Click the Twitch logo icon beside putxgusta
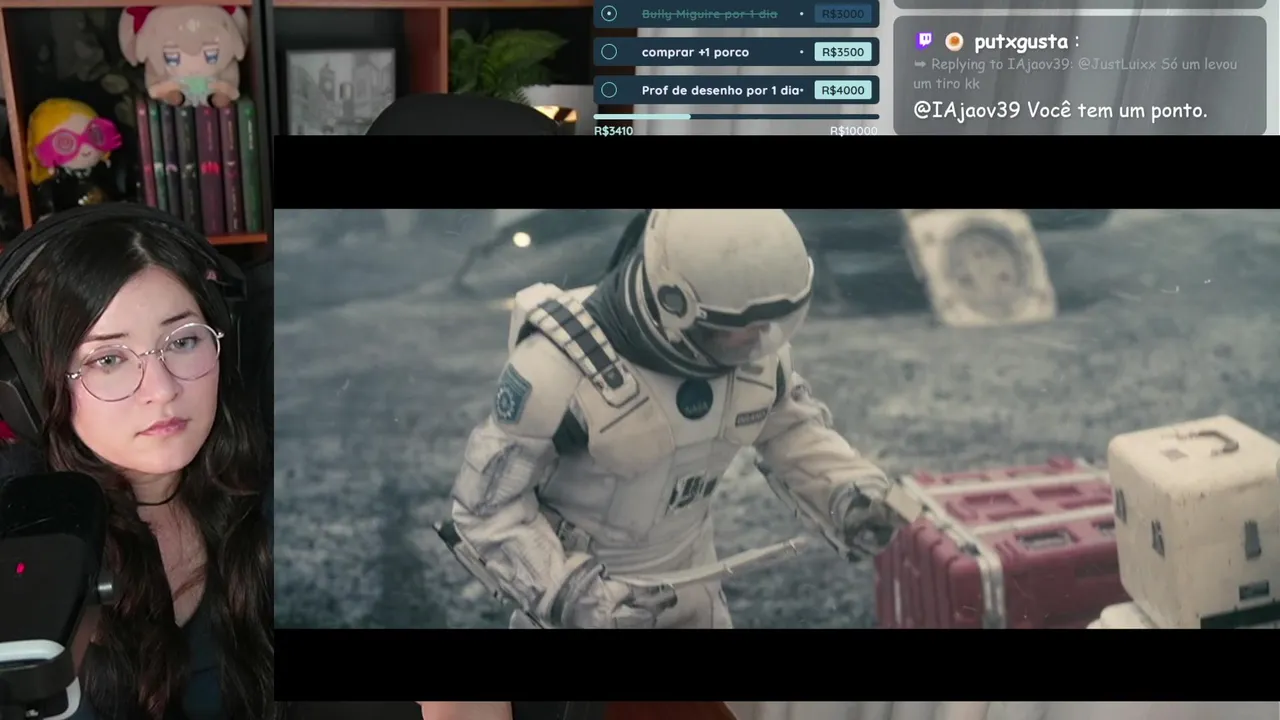1280x720 pixels. [924, 41]
